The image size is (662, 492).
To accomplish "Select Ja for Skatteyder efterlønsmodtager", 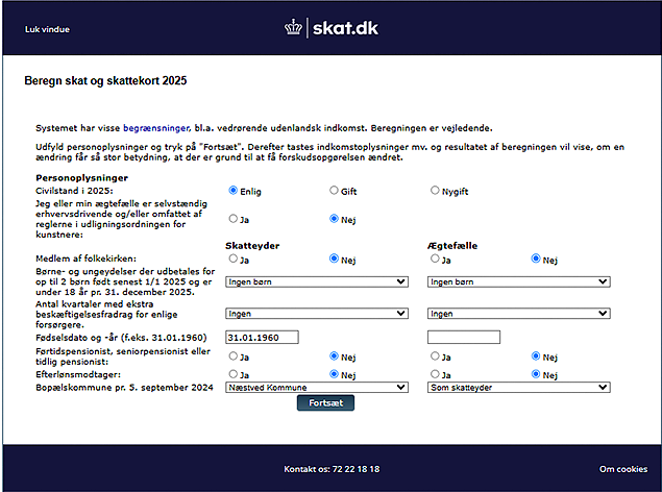I will coord(233,374).
